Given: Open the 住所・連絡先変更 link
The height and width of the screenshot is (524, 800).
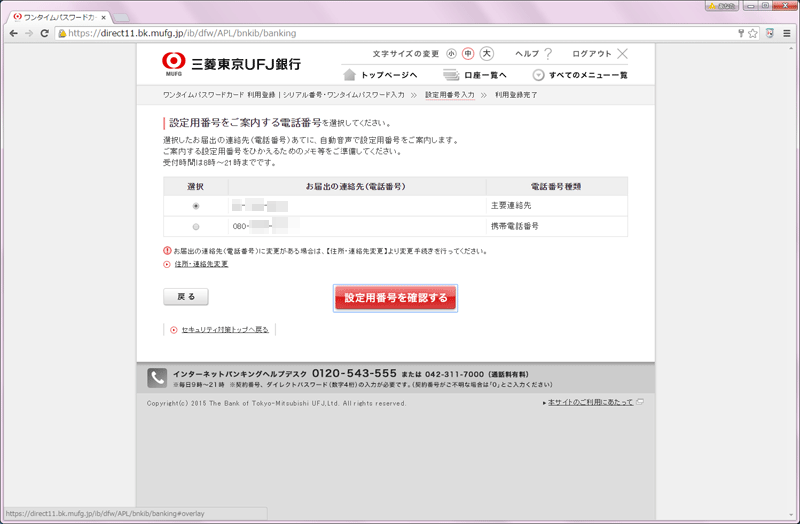Looking at the screenshot, I should pyautogui.click(x=201, y=264).
